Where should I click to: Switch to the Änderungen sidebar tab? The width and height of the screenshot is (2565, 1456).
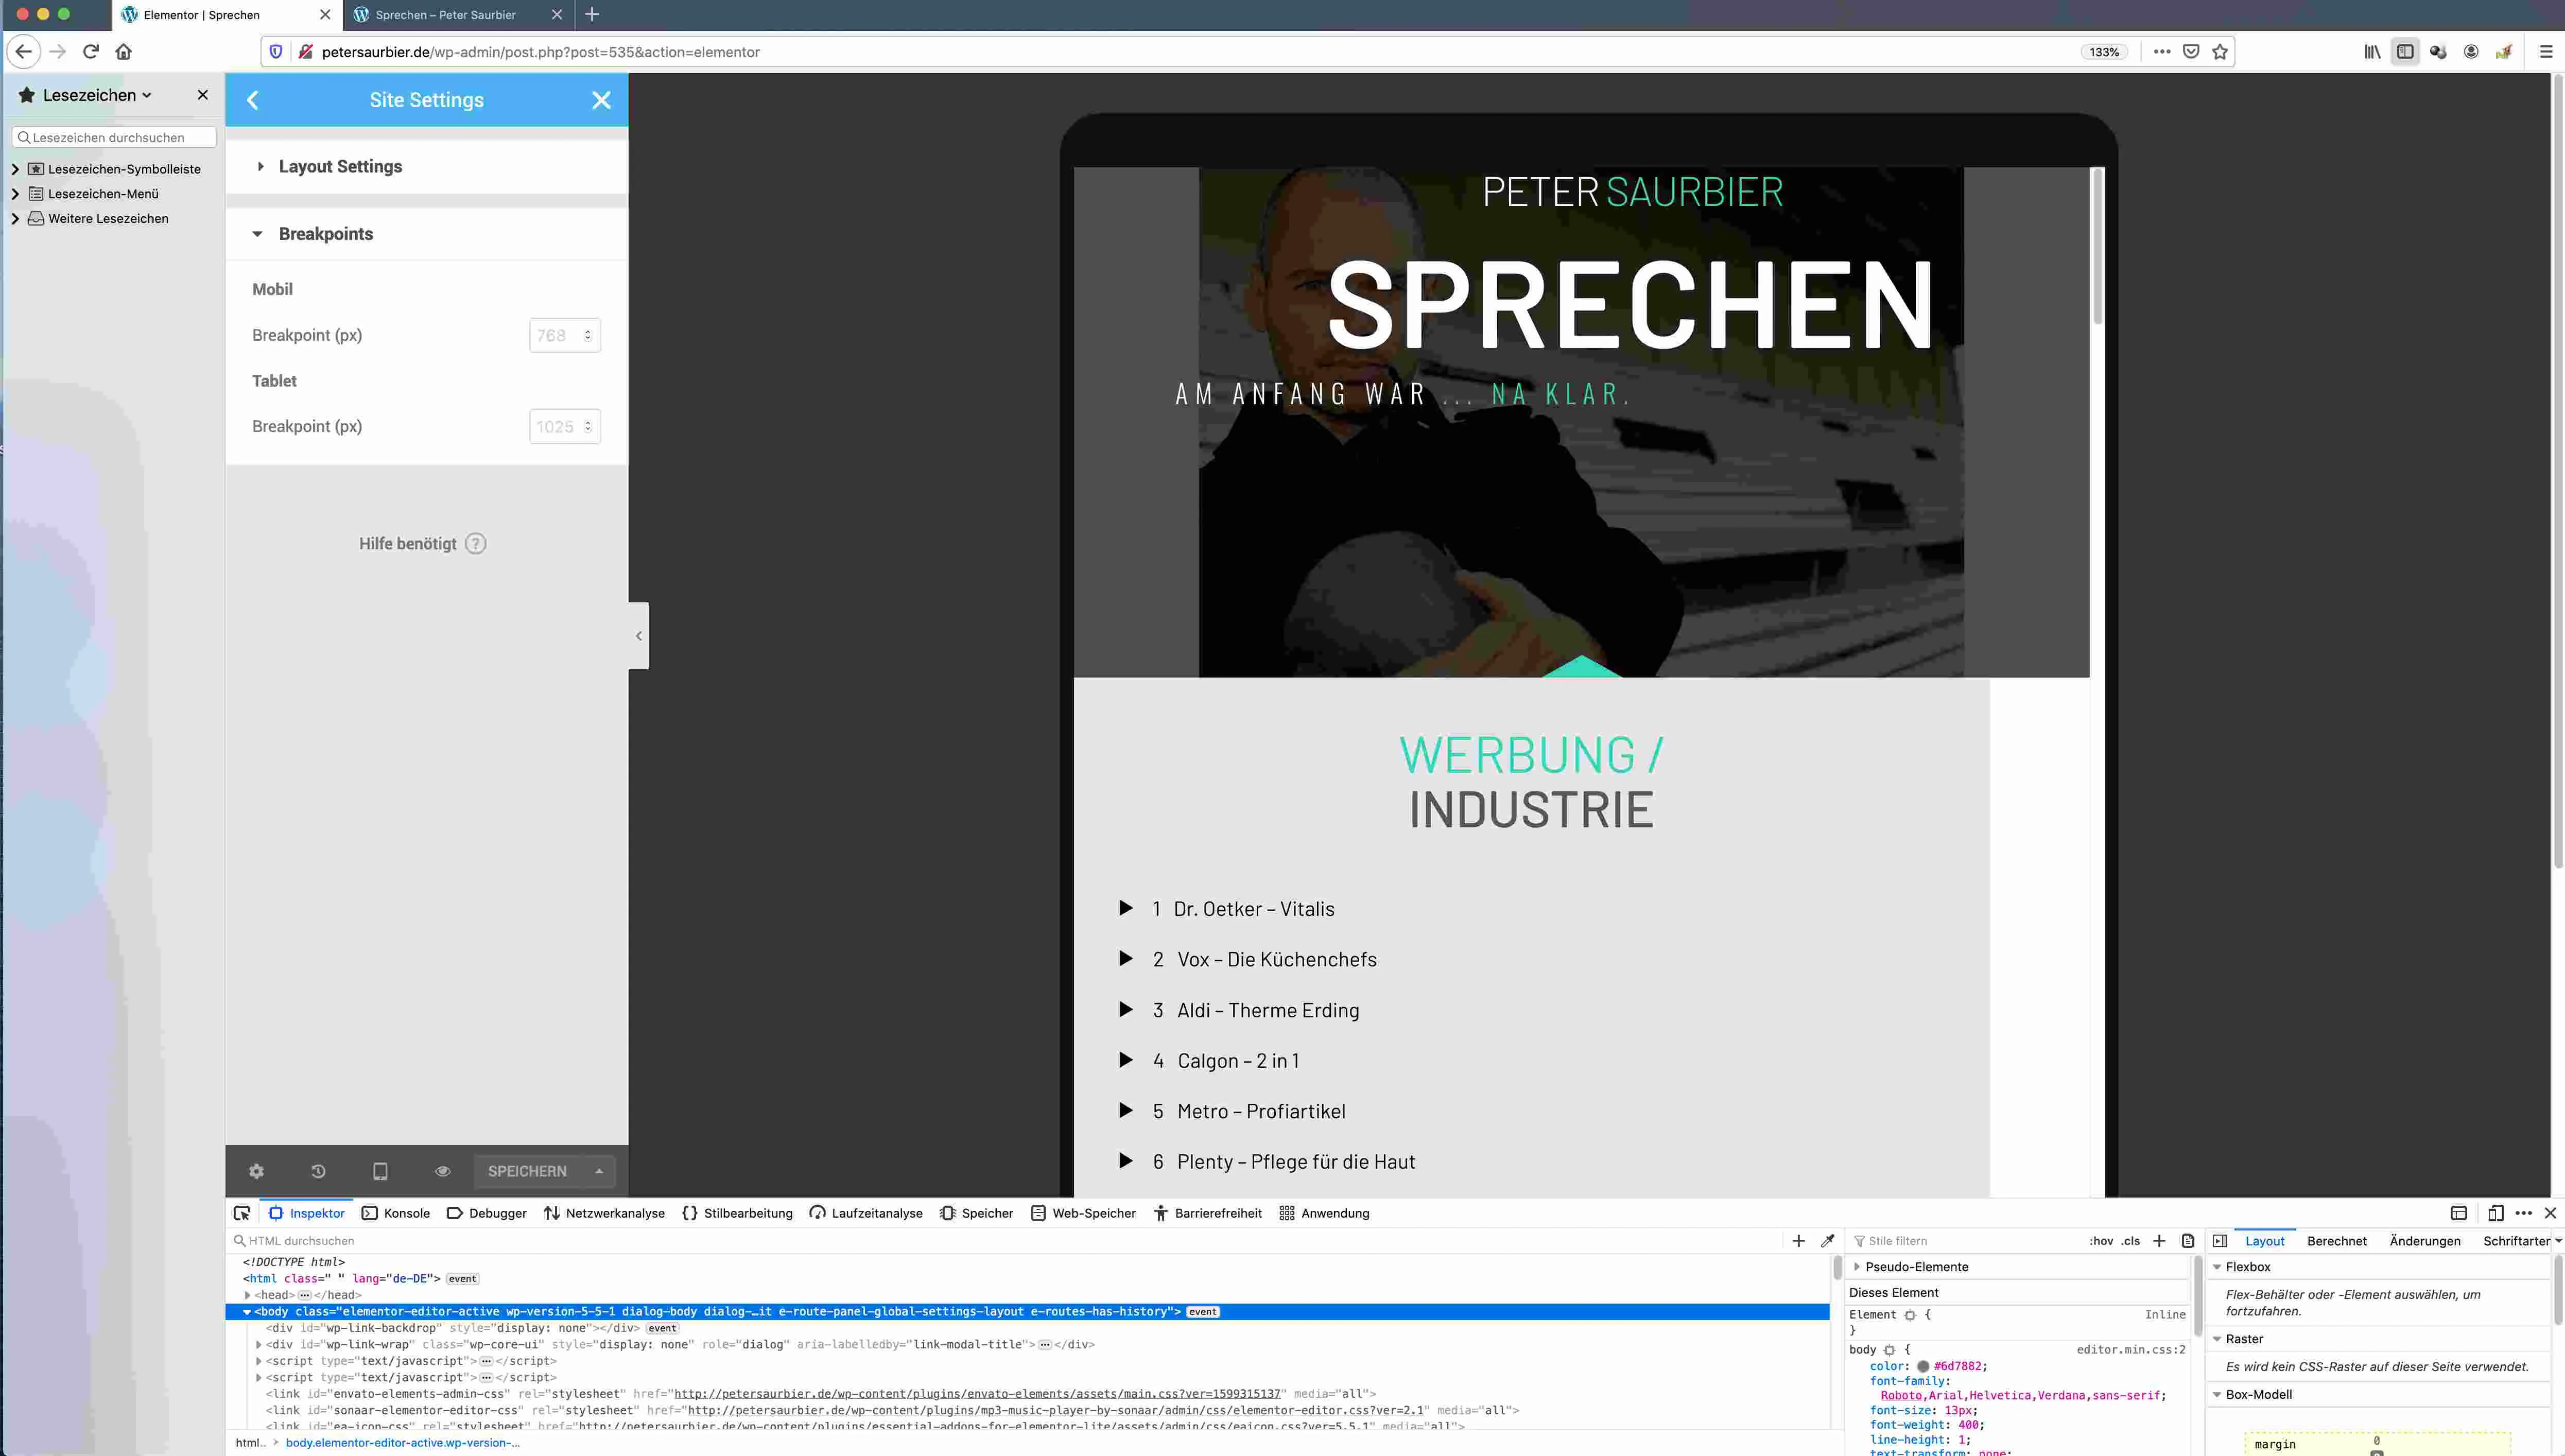click(2425, 1241)
